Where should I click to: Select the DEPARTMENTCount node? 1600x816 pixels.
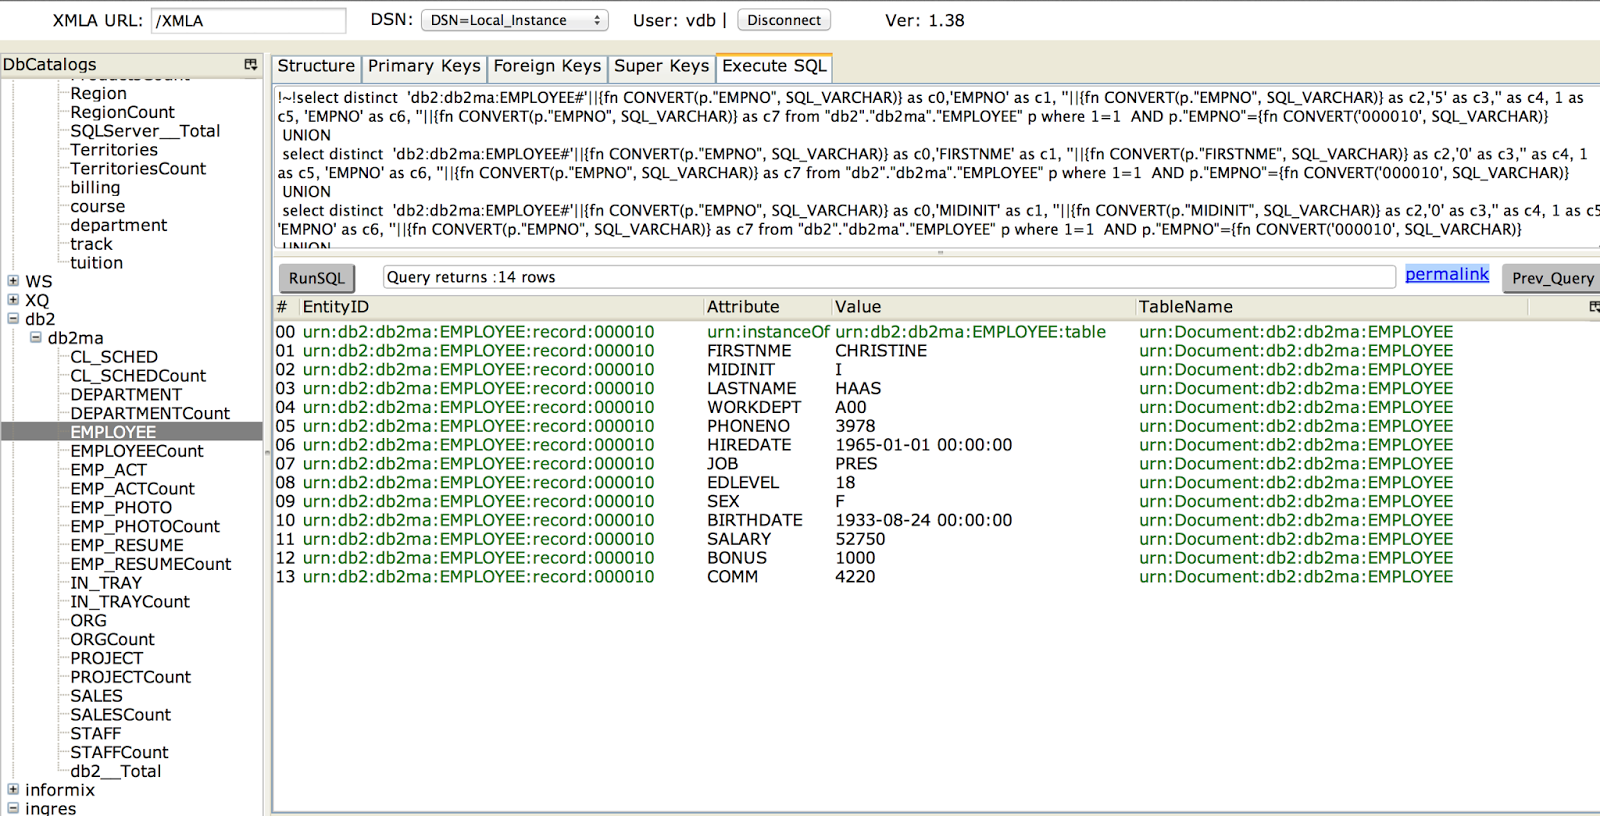(150, 413)
